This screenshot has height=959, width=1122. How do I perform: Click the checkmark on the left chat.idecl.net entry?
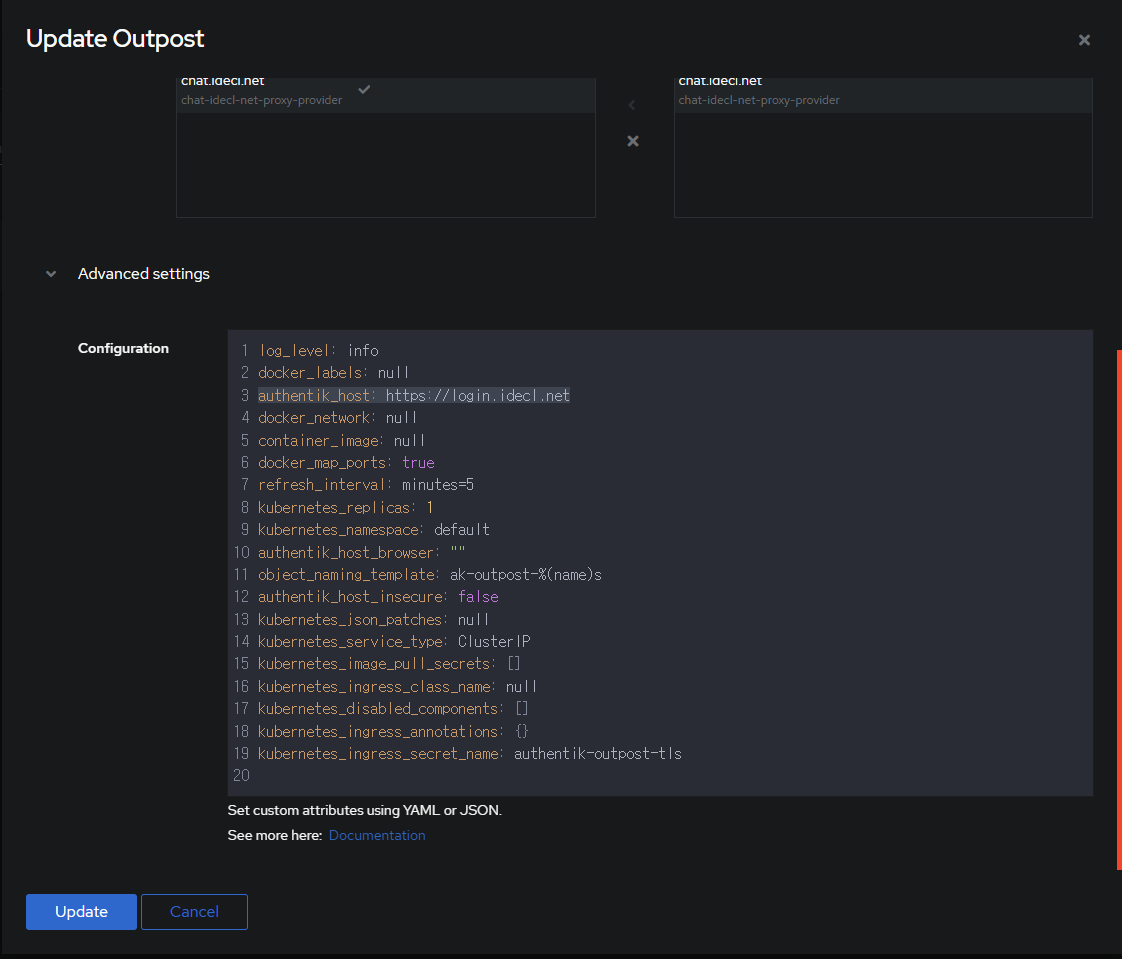pyautogui.click(x=364, y=89)
